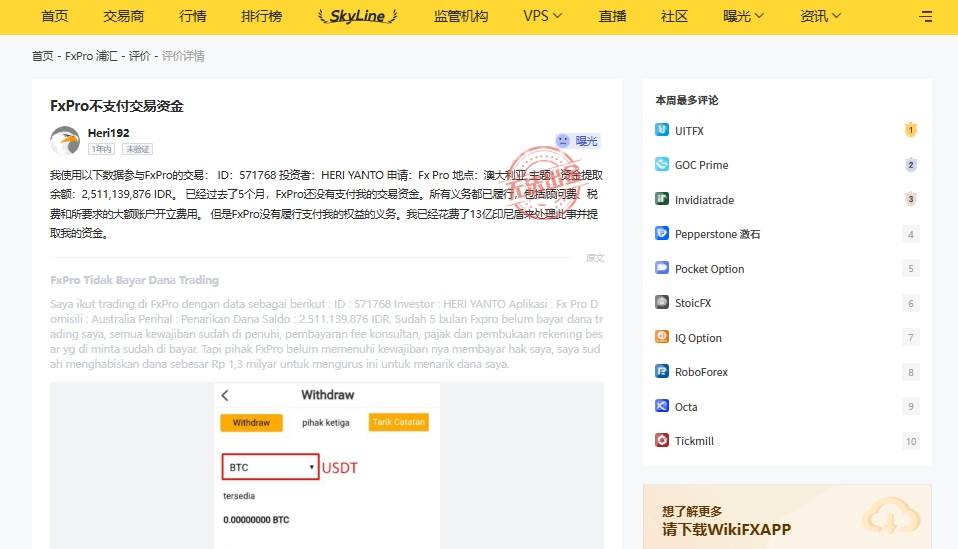Click the rank 3 bronze badge

[x=910, y=198]
